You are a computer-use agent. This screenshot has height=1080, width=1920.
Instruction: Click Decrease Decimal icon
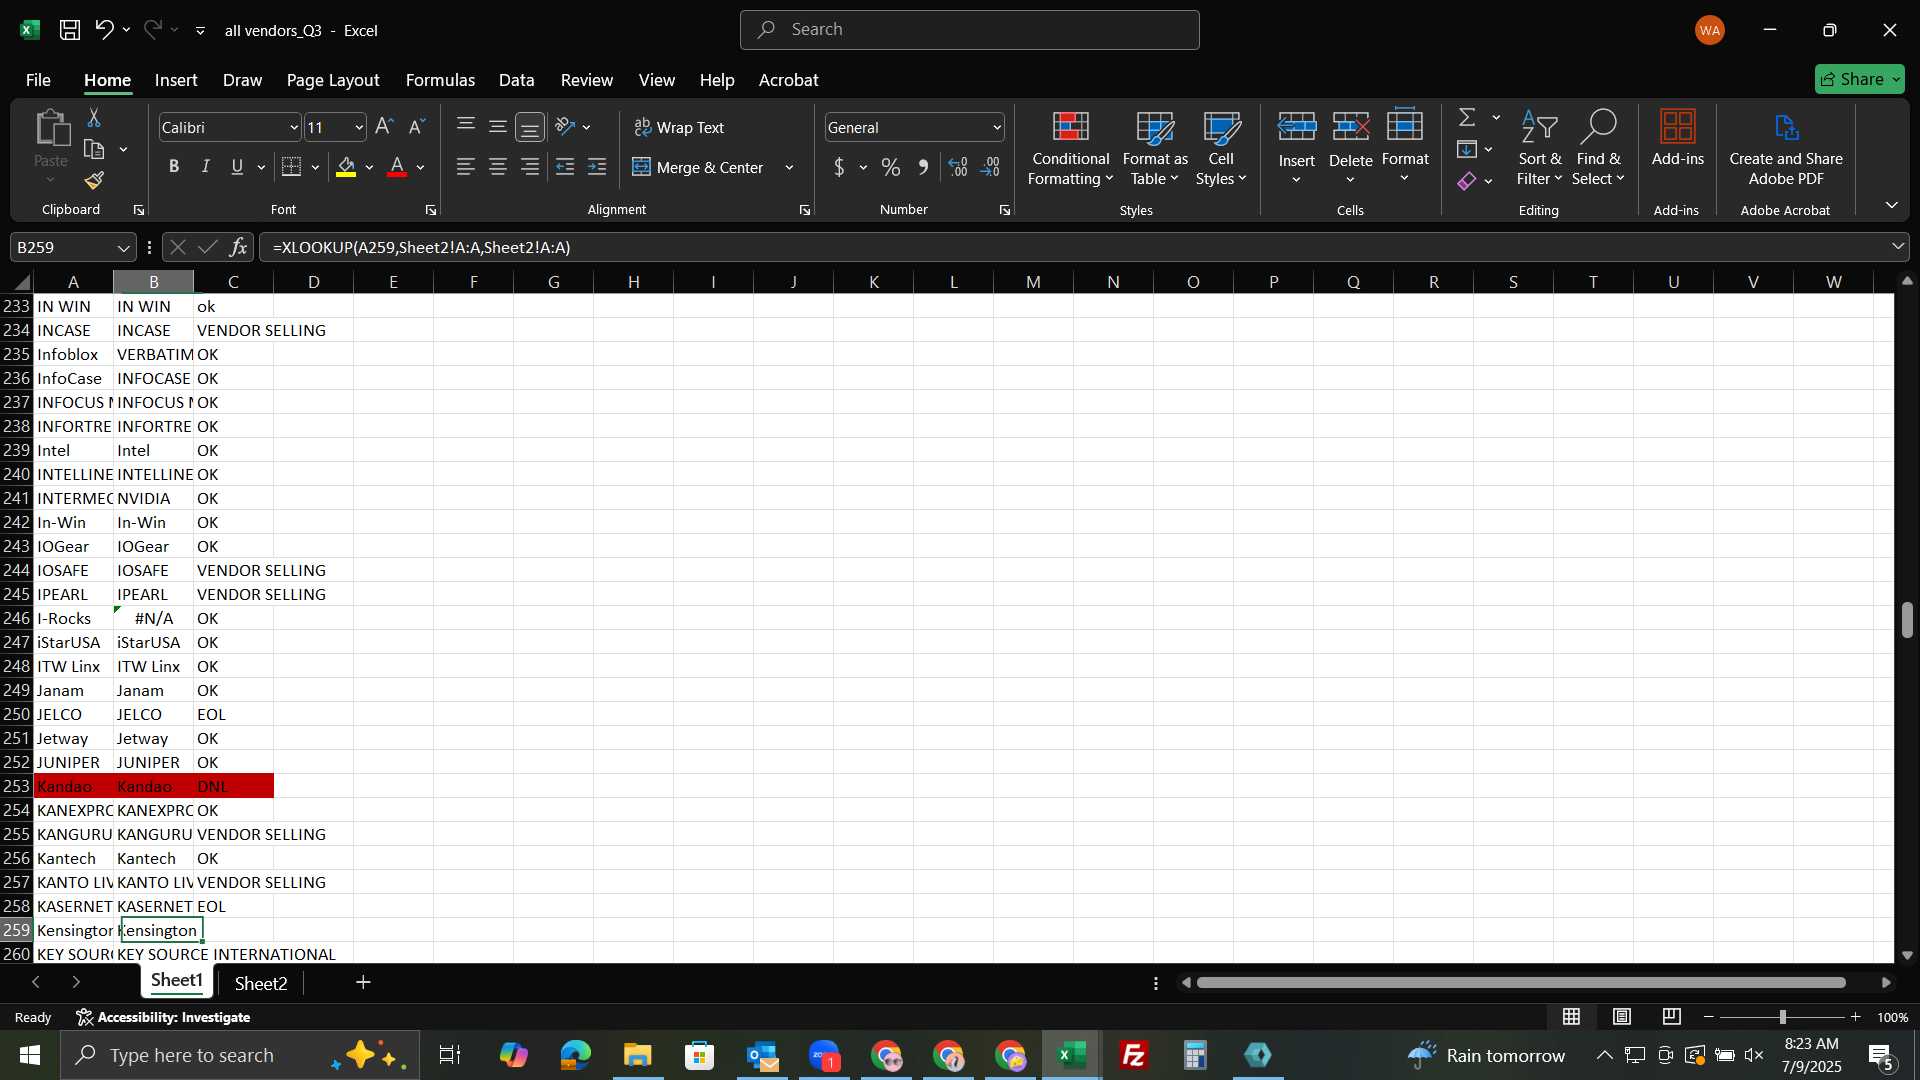[991, 167]
